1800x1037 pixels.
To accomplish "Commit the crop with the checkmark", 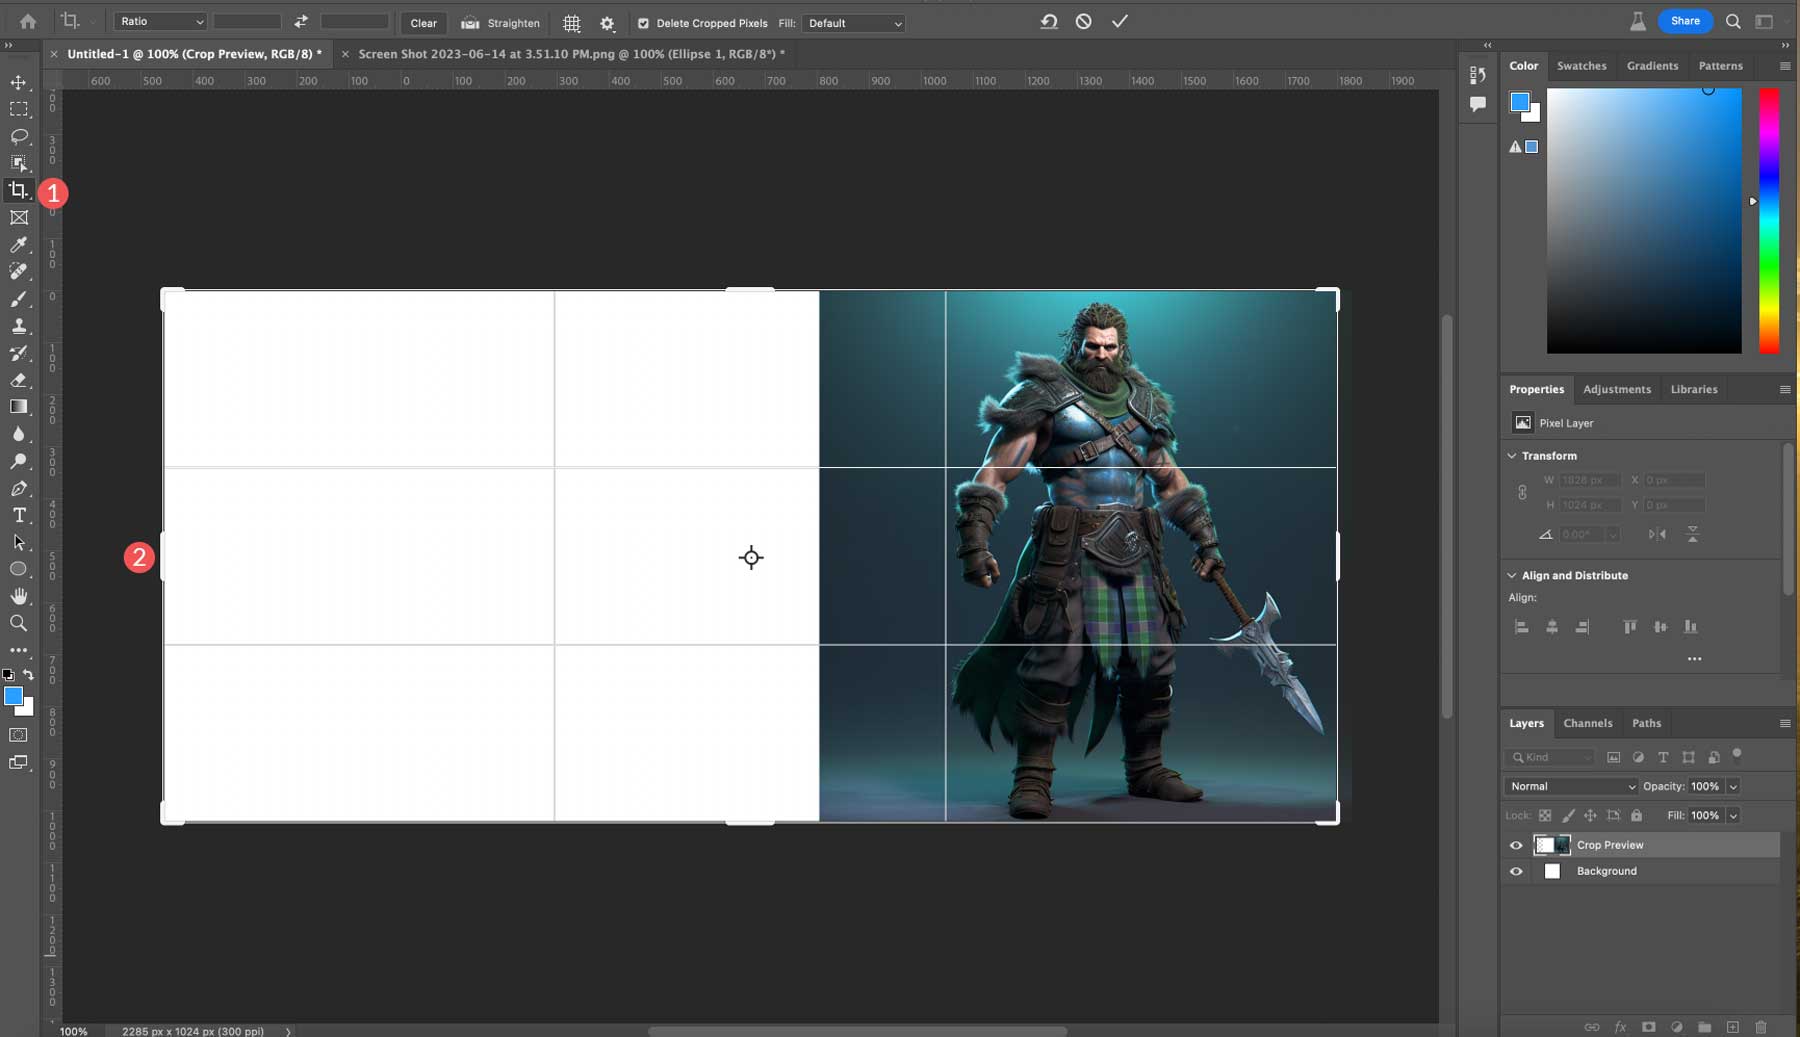I will [1120, 20].
